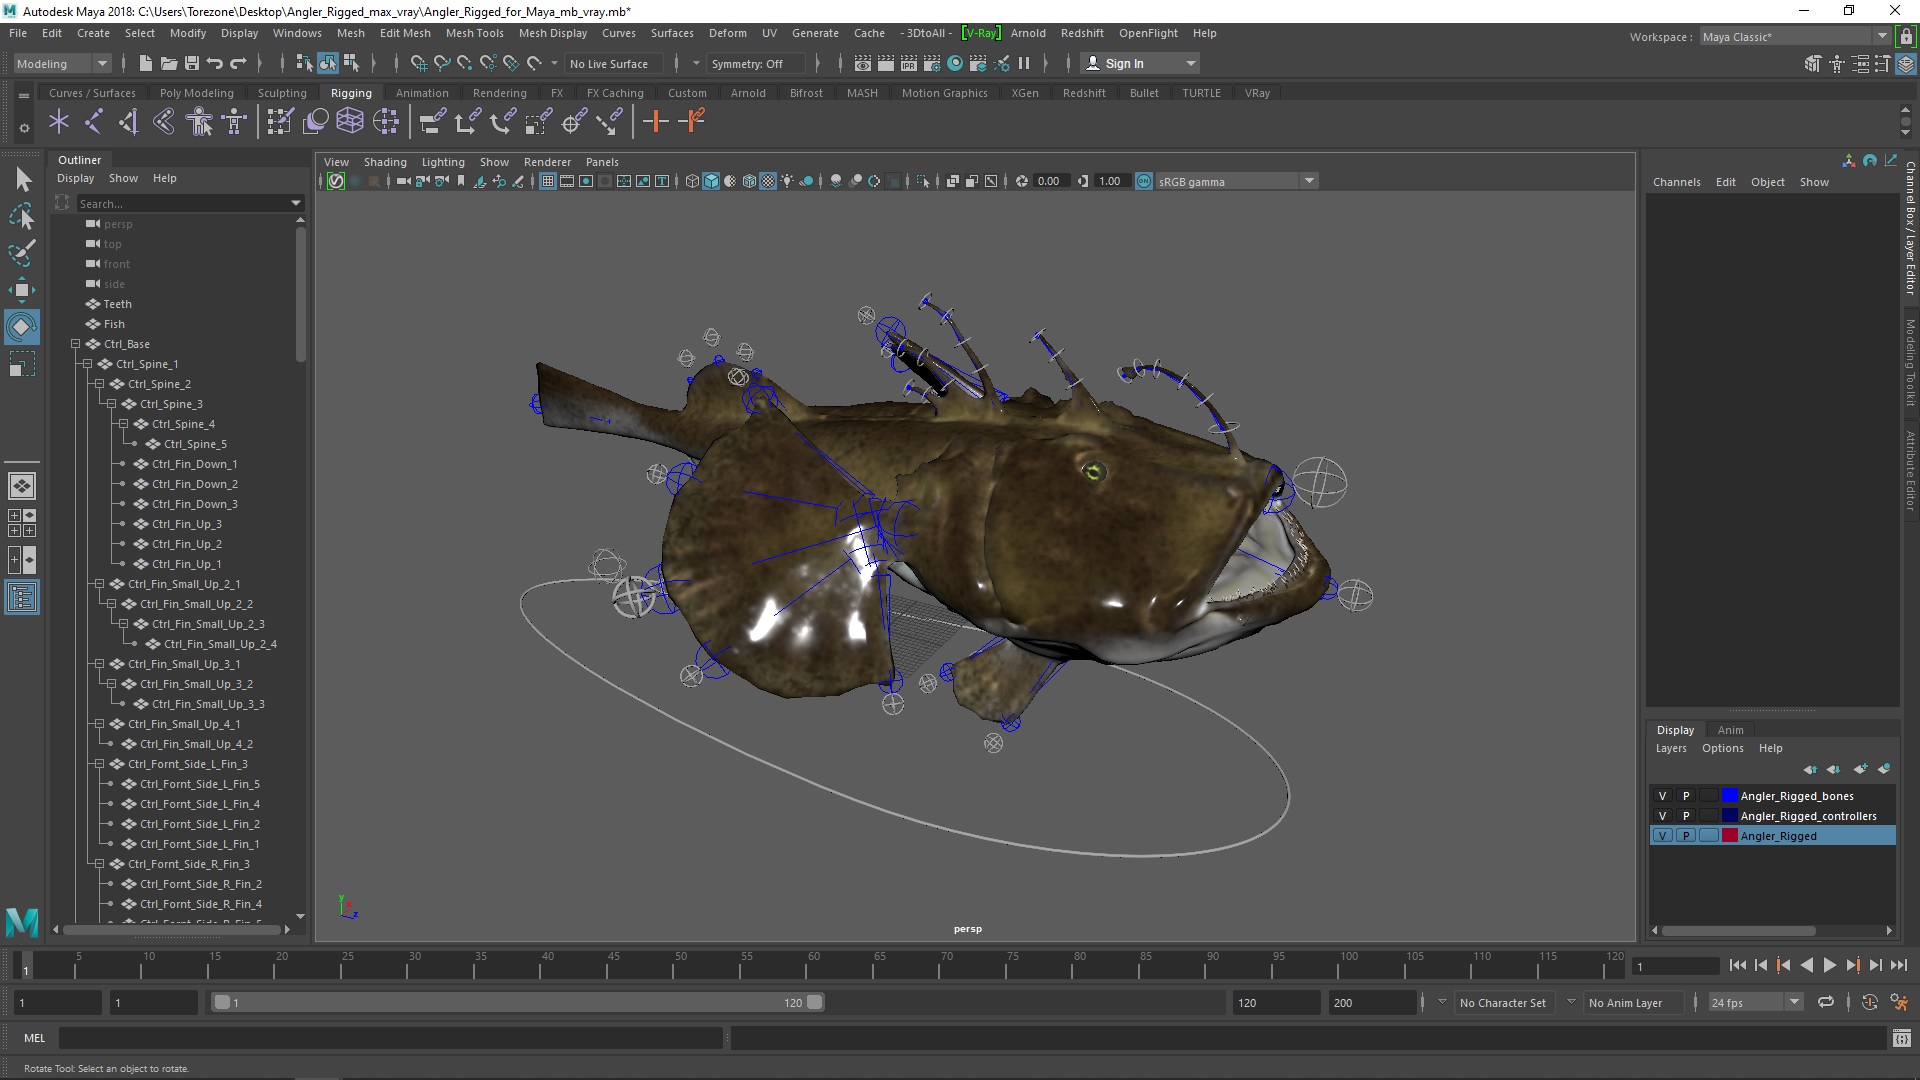Collapse the Ctrl_Fin_Small_Up_2_1 tree node
Viewport: 1920px width, 1080px height.
click(x=99, y=584)
